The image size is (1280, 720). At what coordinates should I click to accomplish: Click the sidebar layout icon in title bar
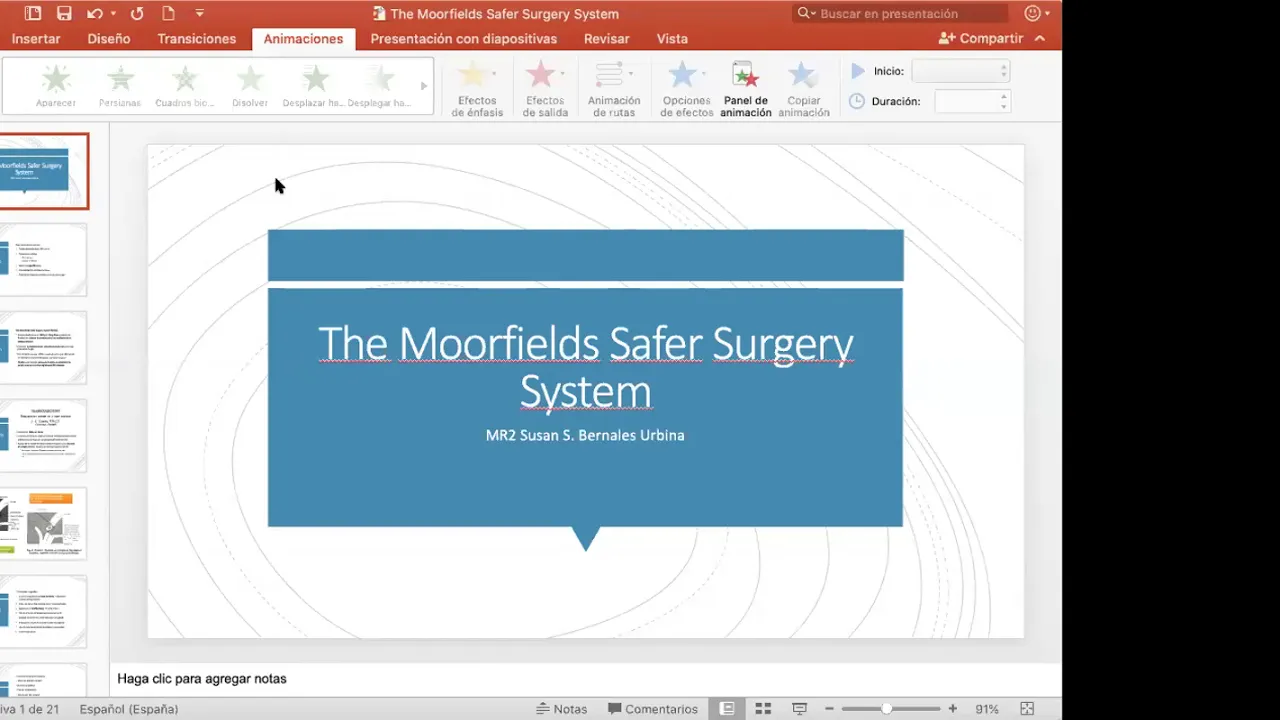coord(33,13)
